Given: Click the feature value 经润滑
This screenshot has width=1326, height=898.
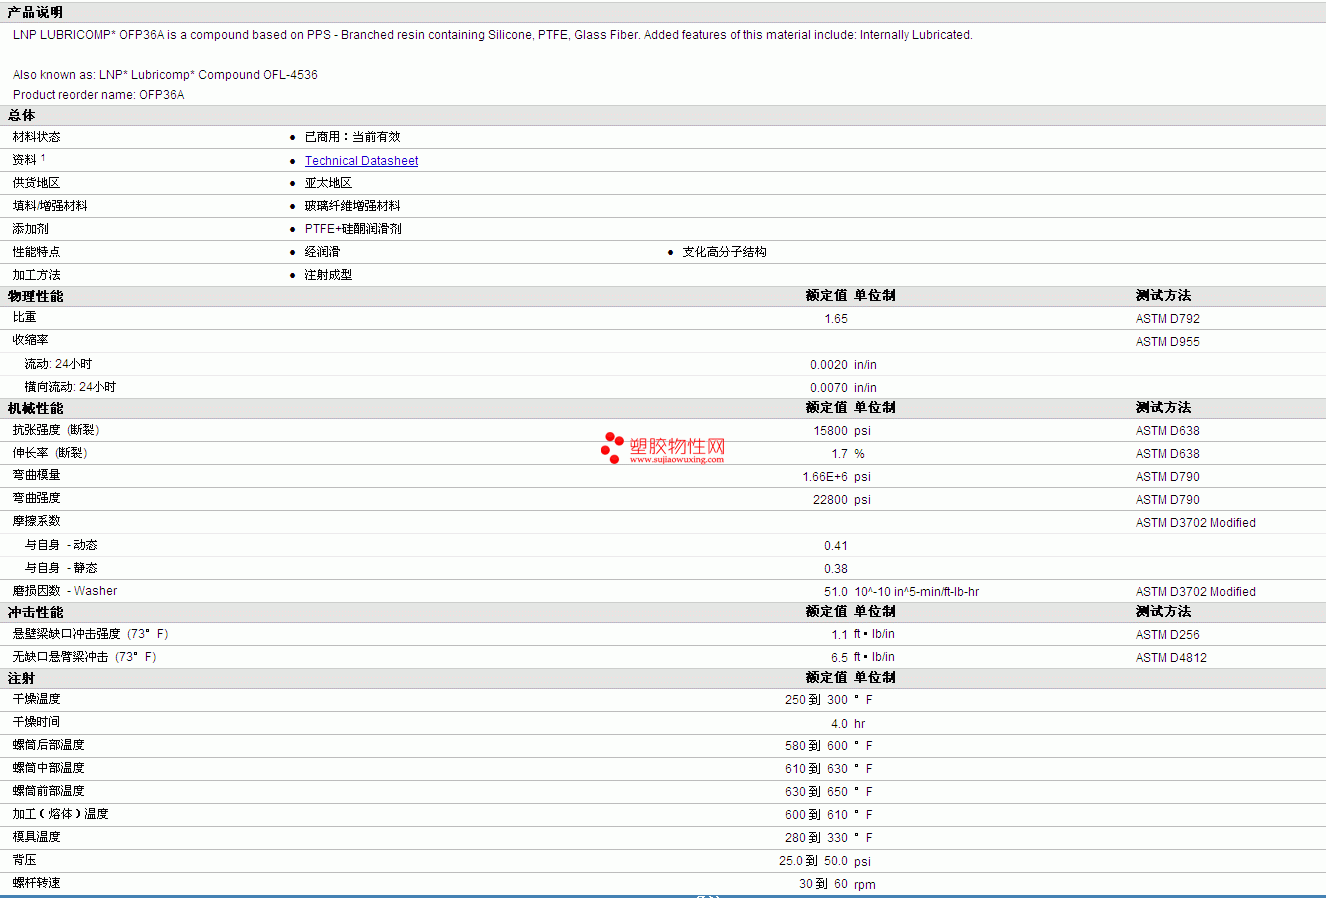Looking at the screenshot, I should click(x=322, y=252).
